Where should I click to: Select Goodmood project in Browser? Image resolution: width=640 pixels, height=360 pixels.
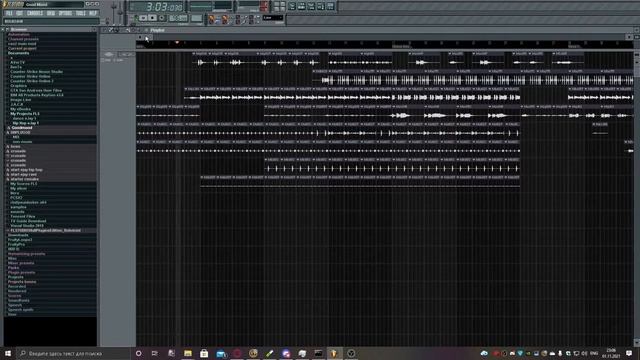22,128
